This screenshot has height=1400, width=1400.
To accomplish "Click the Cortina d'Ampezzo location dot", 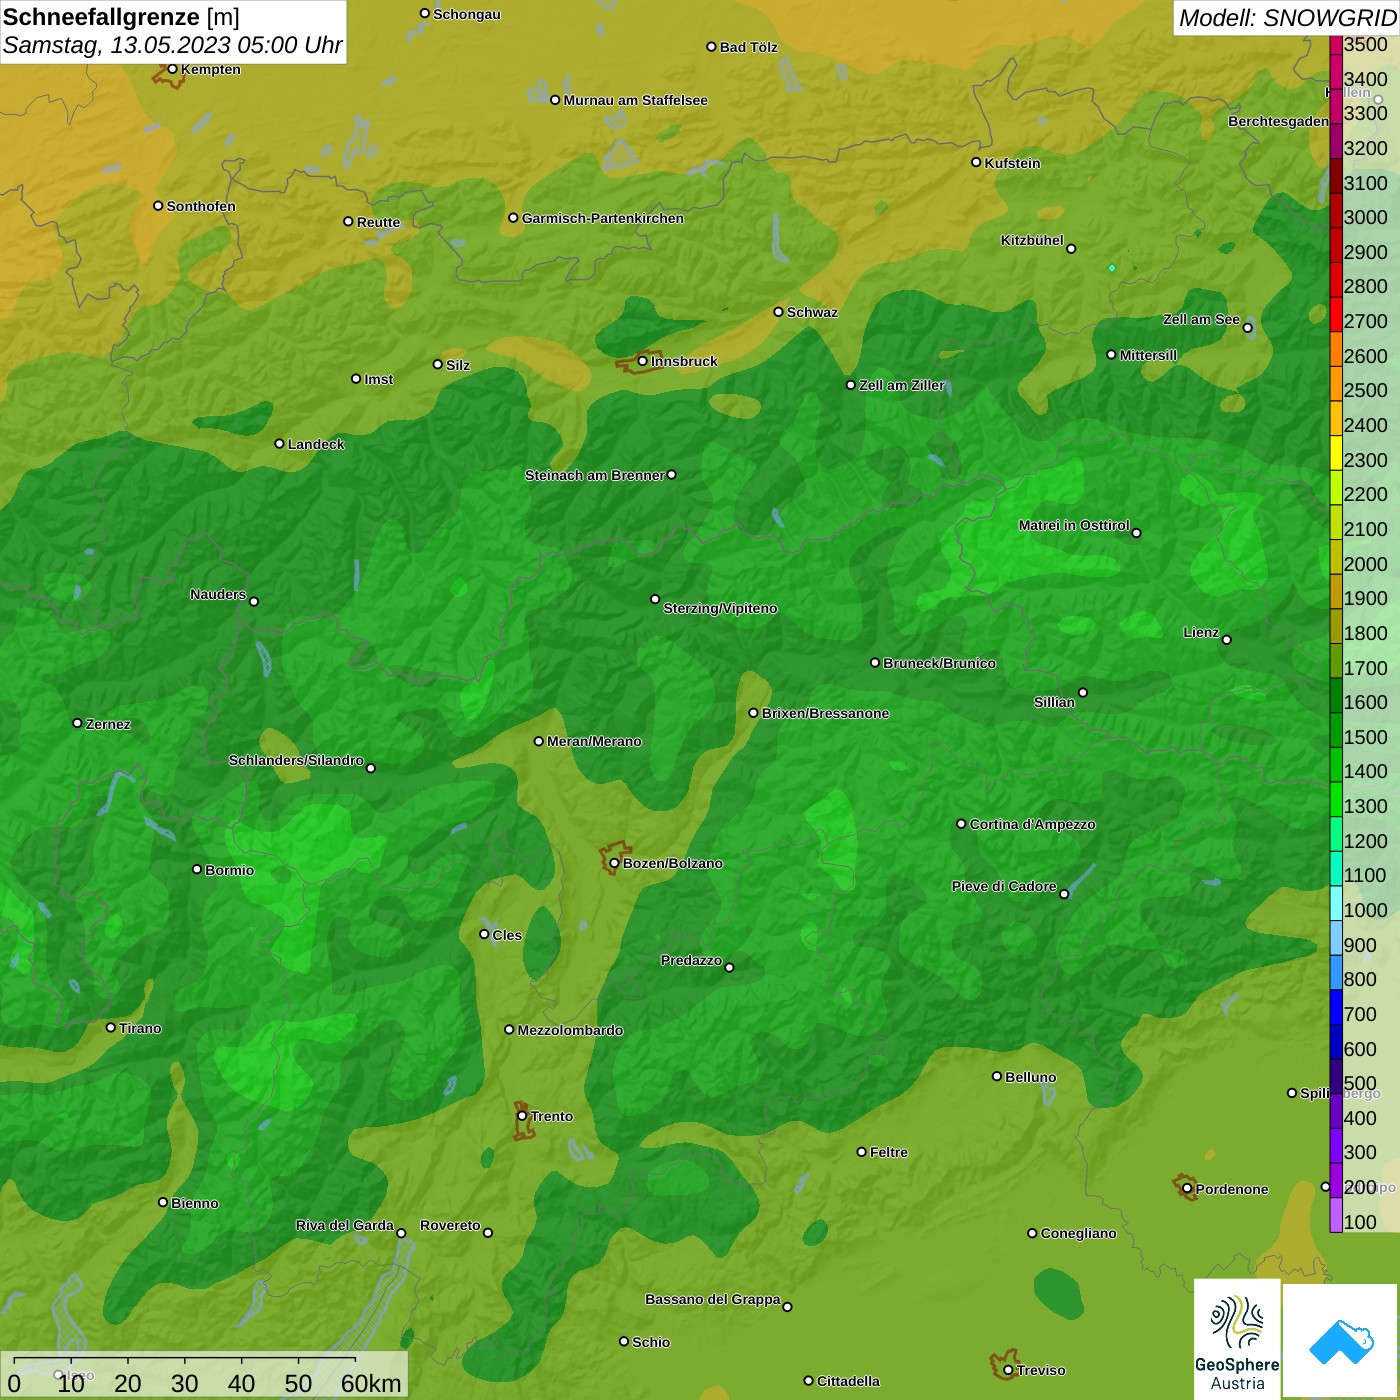I will [961, 824].
